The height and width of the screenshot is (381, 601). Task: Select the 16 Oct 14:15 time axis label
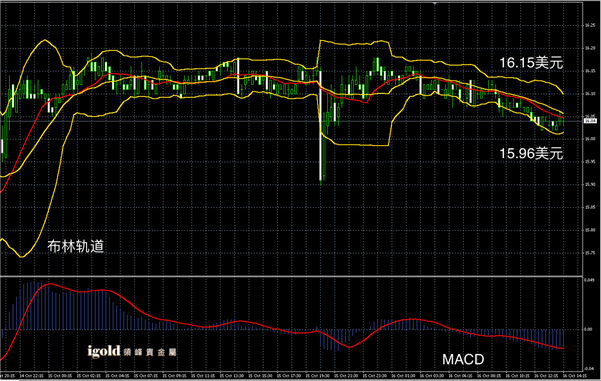pyautogui.click(x=572, y=376)
